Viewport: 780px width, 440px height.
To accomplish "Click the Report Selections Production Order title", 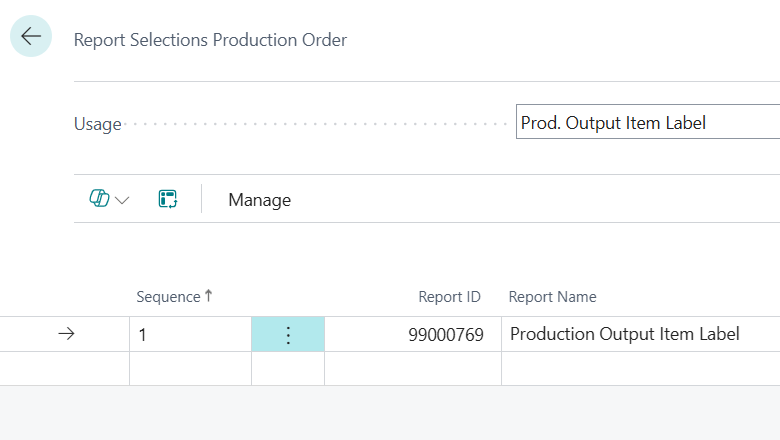I will coord(210,40).
